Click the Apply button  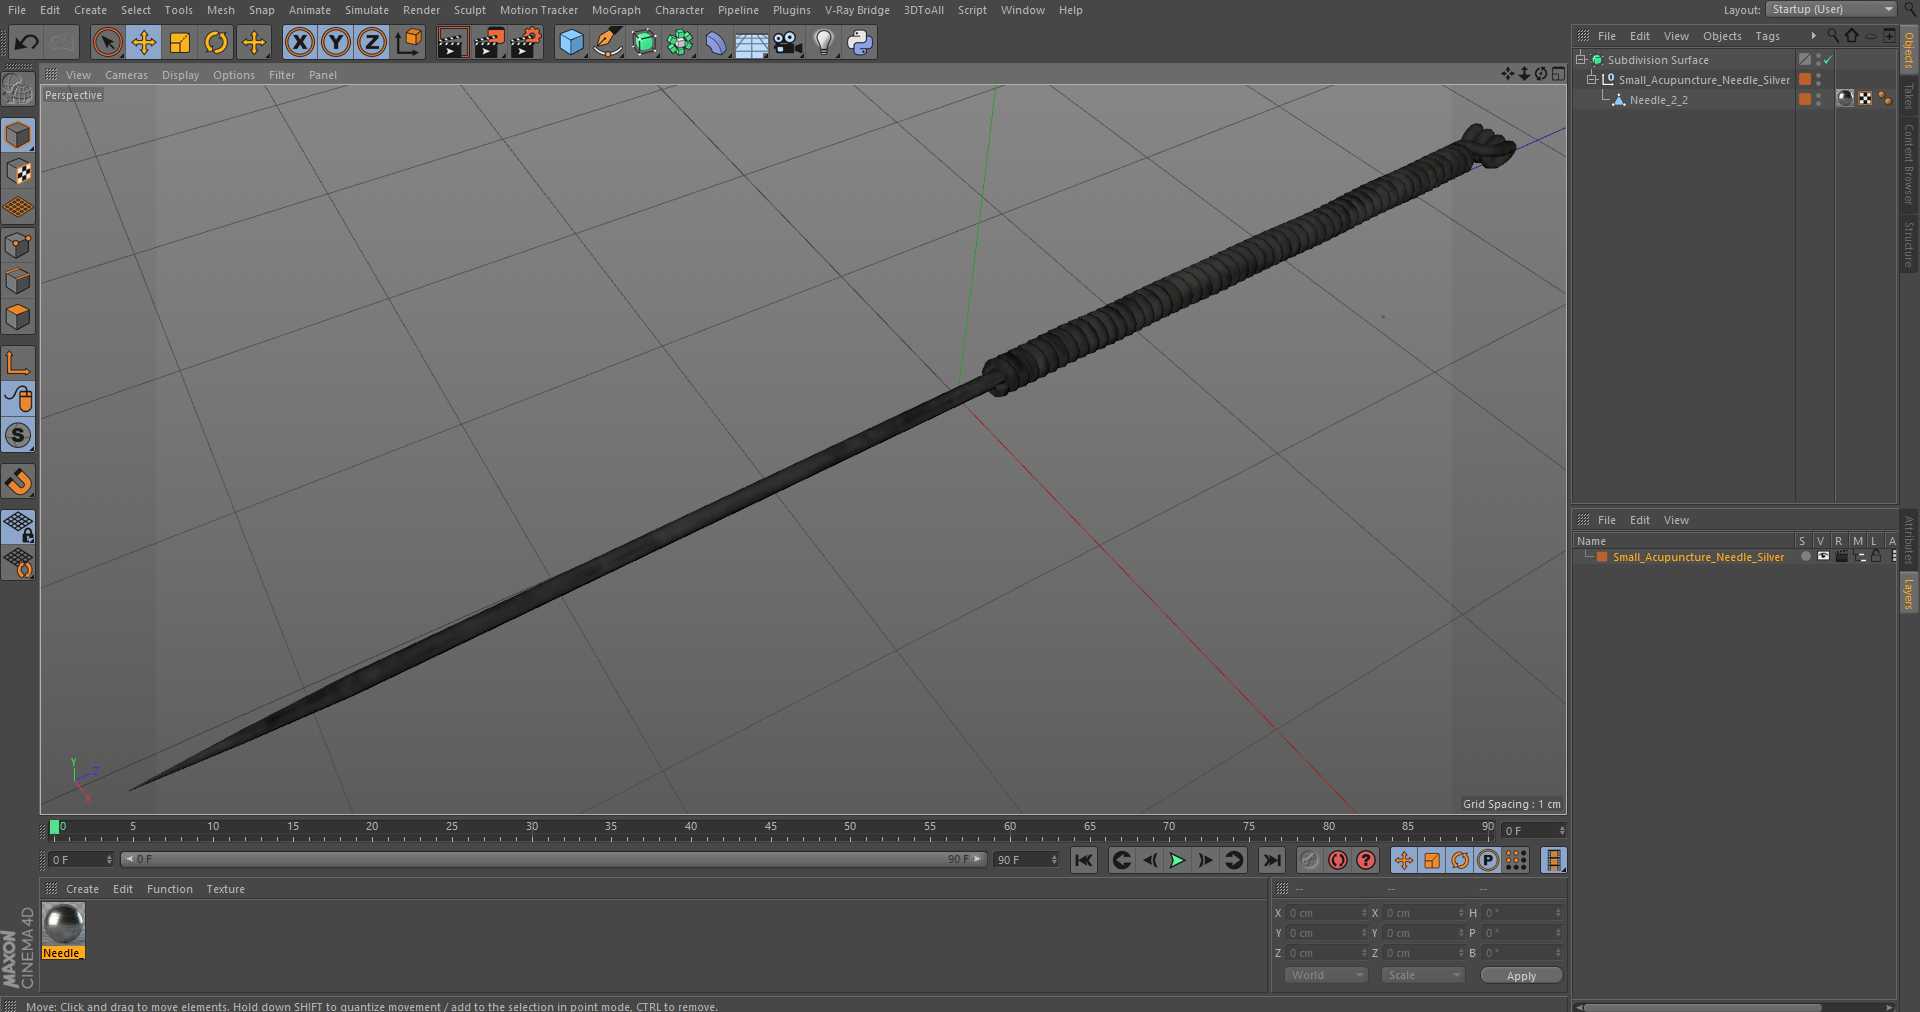(x=1521, y=976)
